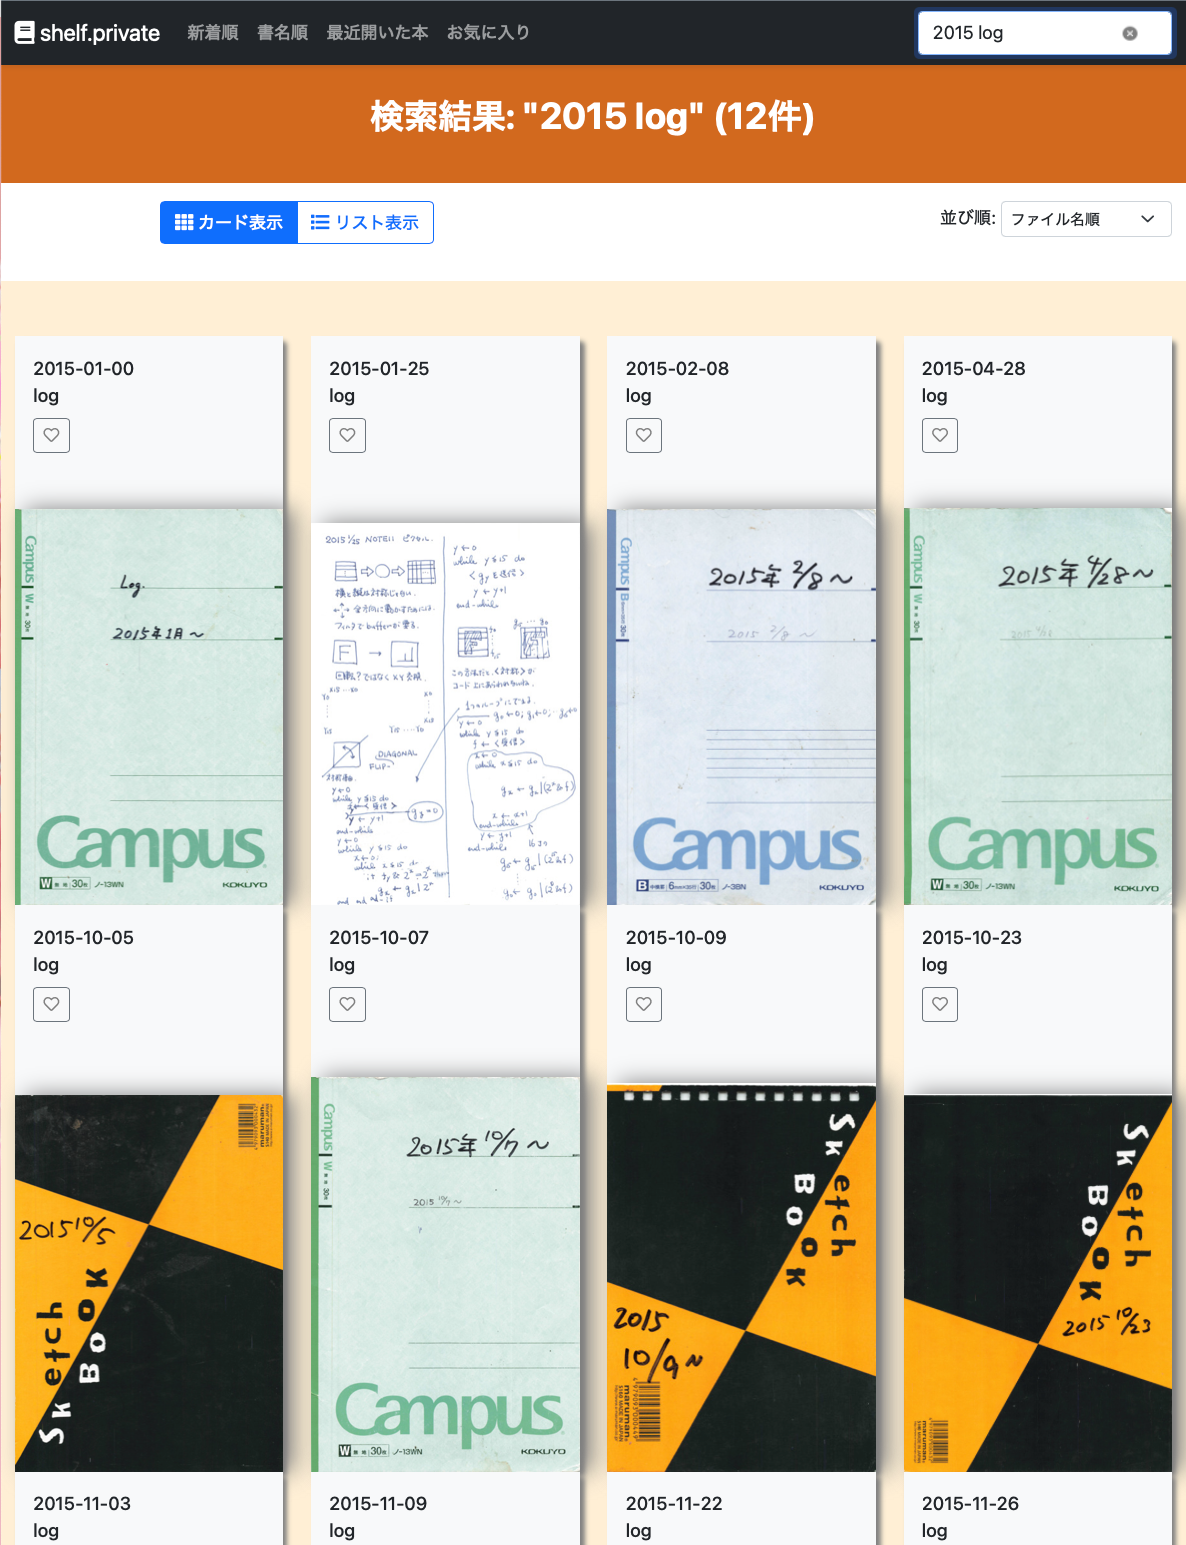1186x1545 pixels.
Task: Open the 2015-01-25 handwritten notes thumbnail
Action: (x=445, y=714)
